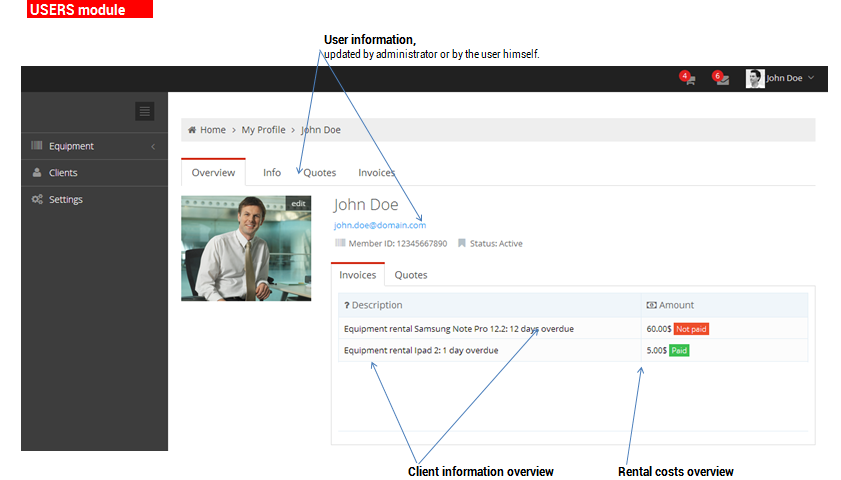Go to My Profile breadcrumb link
The height and width of the screenshot is (480, 841).
point(263,130)
